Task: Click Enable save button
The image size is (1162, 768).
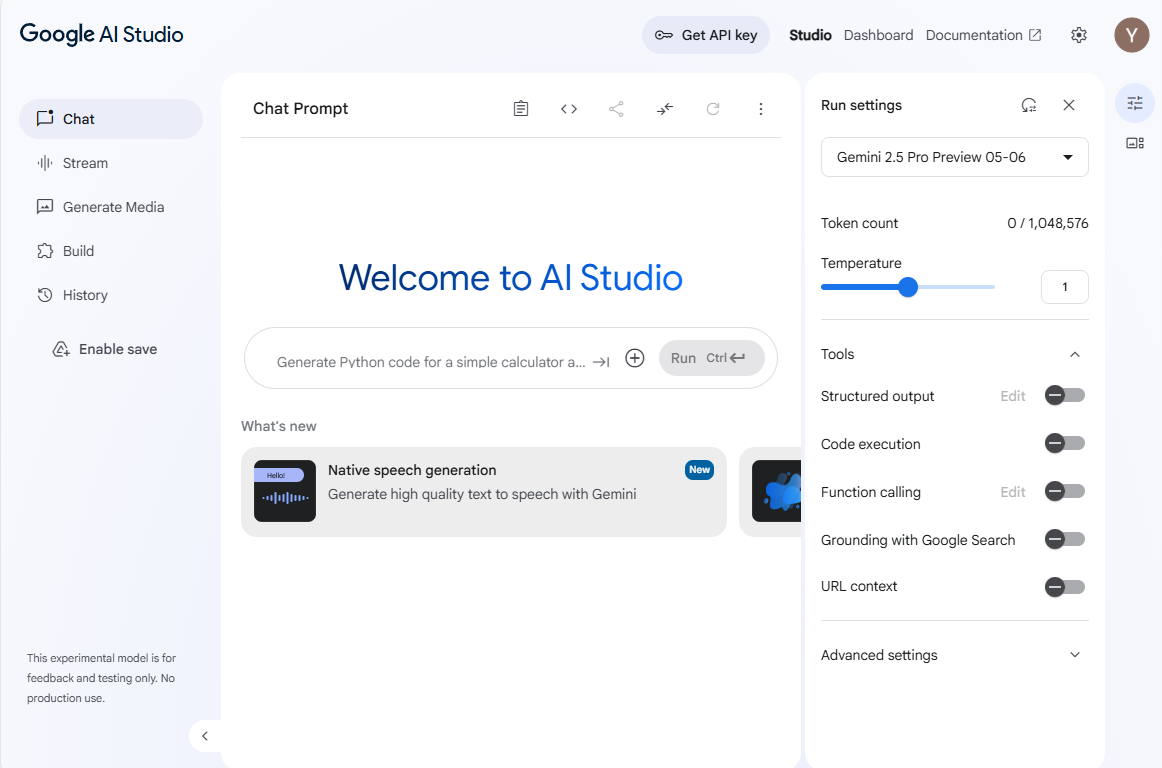Action: coord(104,349)
